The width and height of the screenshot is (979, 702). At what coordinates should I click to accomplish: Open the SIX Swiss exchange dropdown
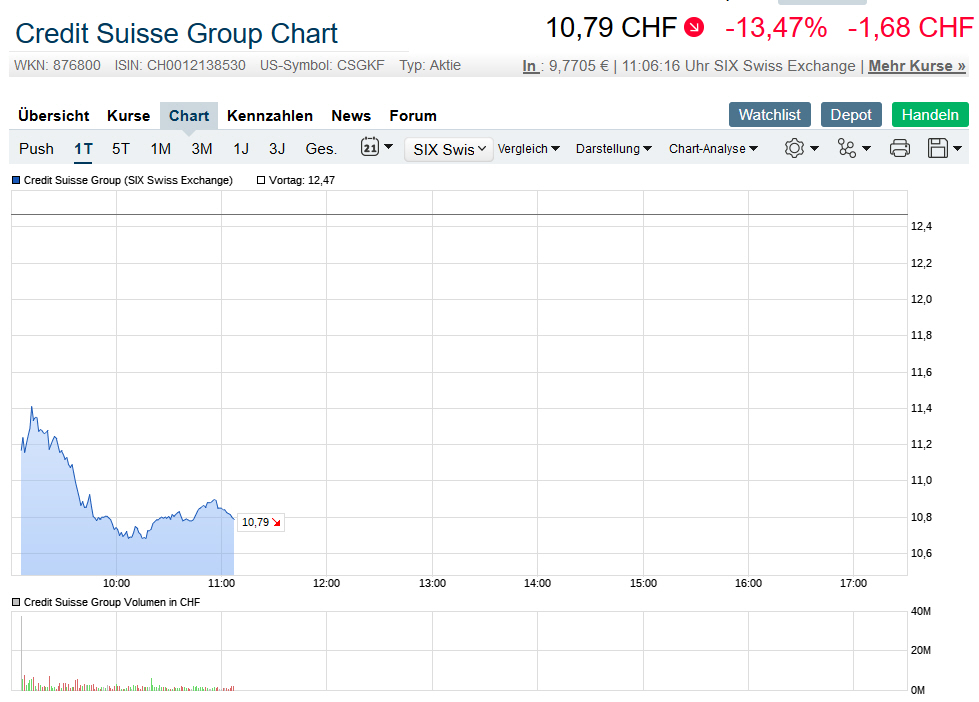(x=449, y=149)
